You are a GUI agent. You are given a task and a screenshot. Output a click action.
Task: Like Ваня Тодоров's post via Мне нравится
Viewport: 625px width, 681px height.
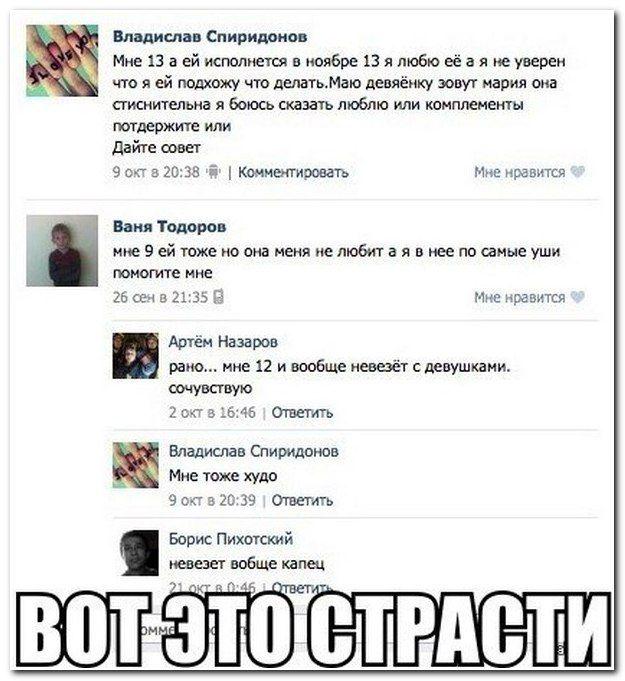pyautogui.click(x=519, y=298)
